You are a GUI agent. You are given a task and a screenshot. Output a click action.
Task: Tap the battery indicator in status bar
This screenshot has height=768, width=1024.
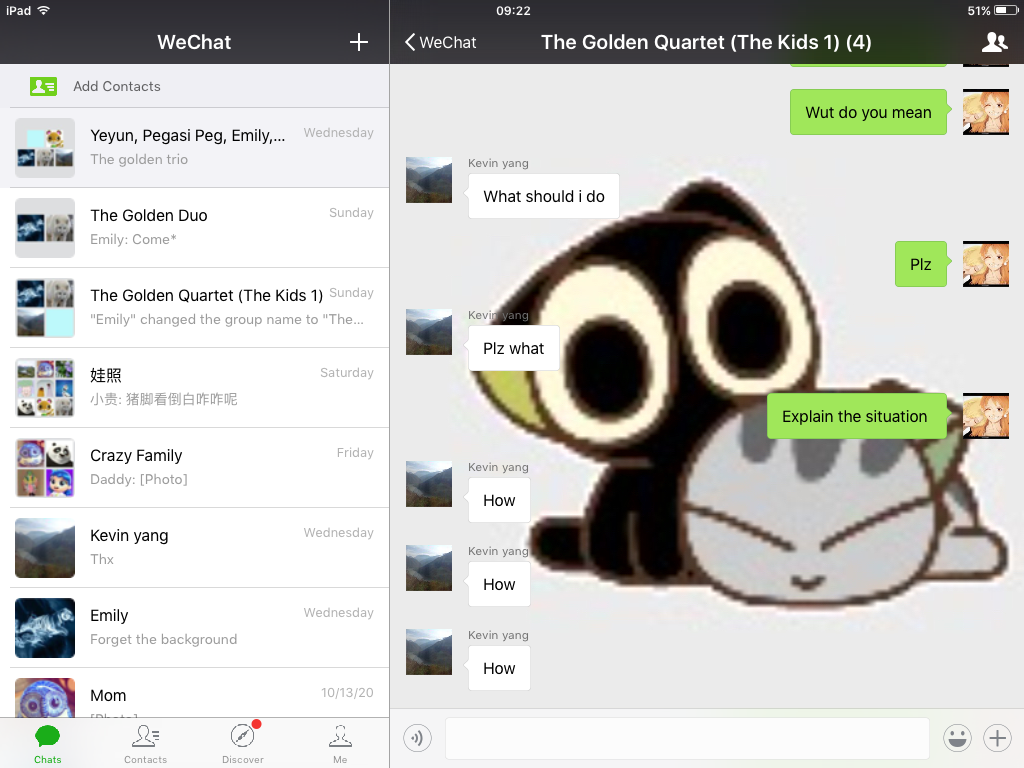click(x=1005, y=10)
